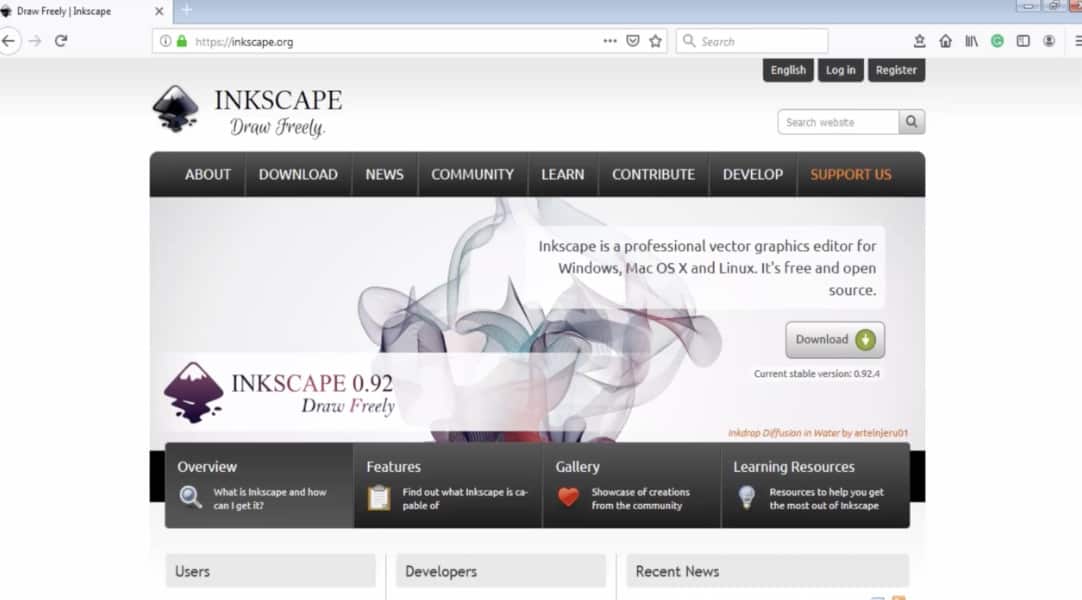
Task: Click the Overview magnifying glass icon
Action: pos(190,497)
